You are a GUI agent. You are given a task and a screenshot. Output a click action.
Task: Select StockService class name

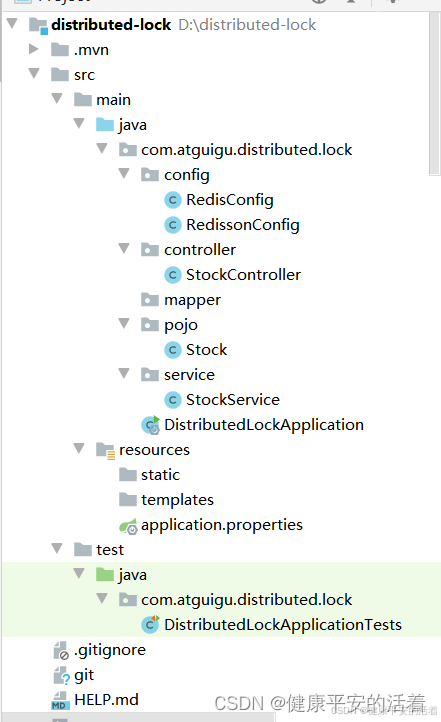coord(232,400)
